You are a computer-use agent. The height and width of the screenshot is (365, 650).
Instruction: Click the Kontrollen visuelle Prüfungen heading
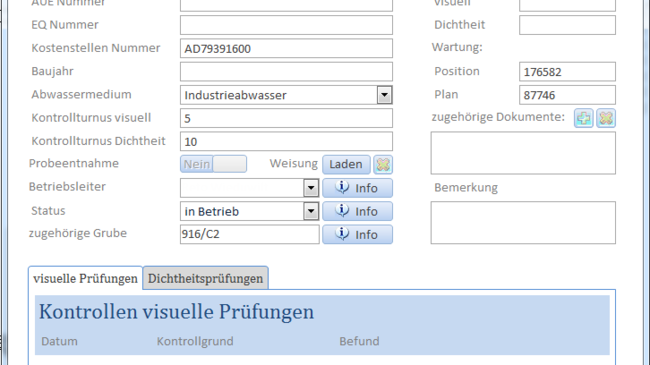coord(177,312)
